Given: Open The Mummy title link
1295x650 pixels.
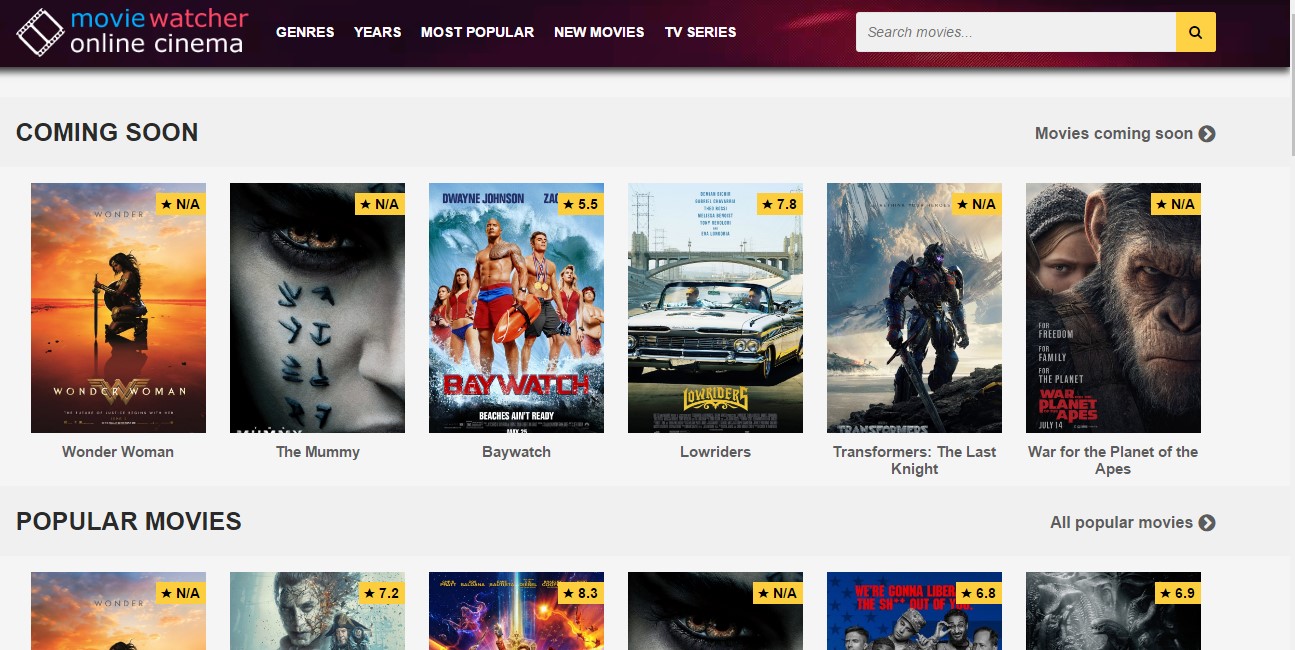Looking at the screenshot, I should [318, 452].
